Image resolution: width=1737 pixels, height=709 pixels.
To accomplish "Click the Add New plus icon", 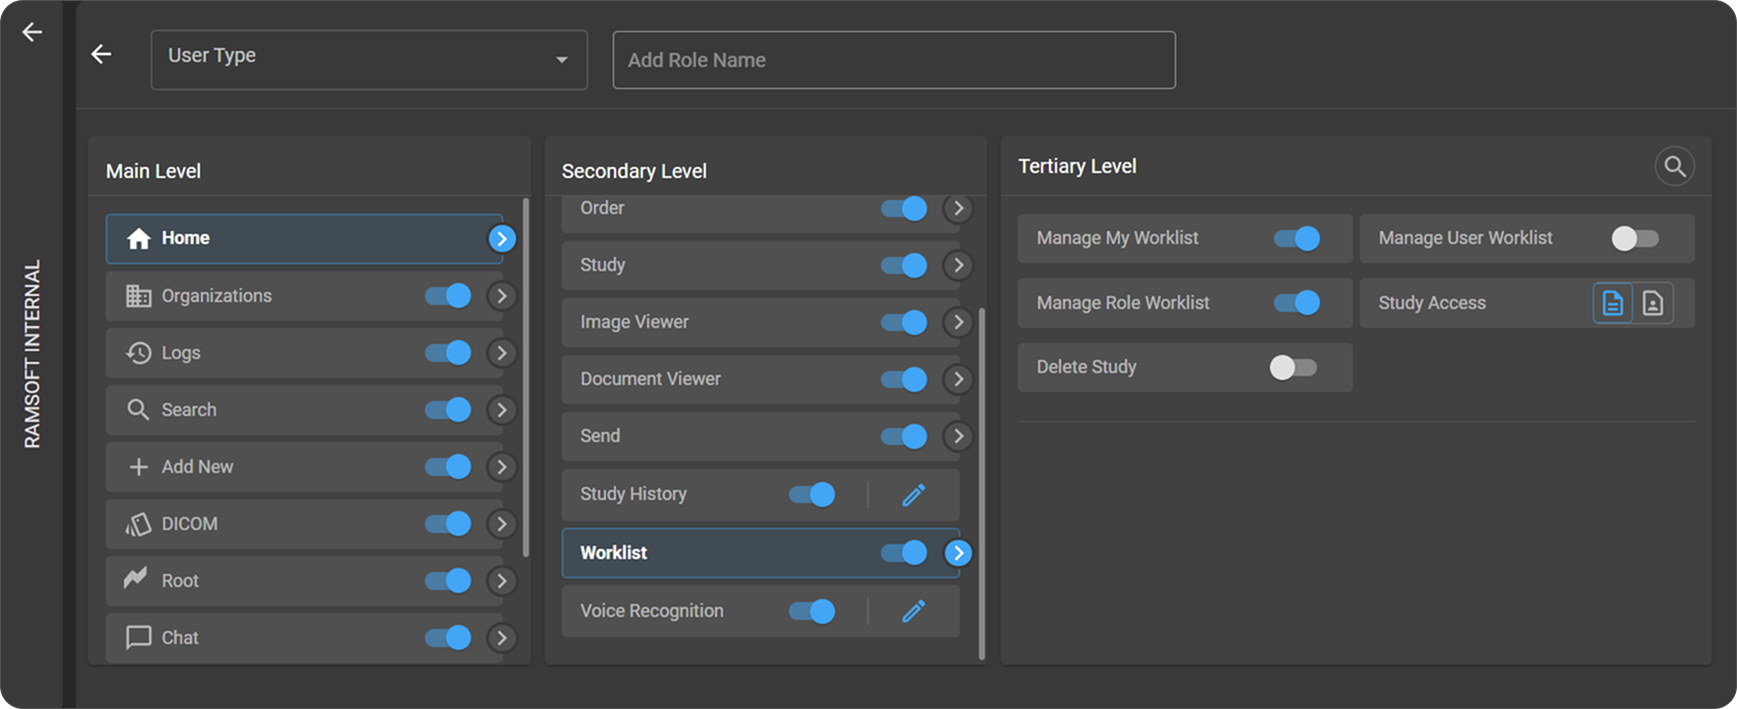I will pyautogui.click(x=139, y=467).
